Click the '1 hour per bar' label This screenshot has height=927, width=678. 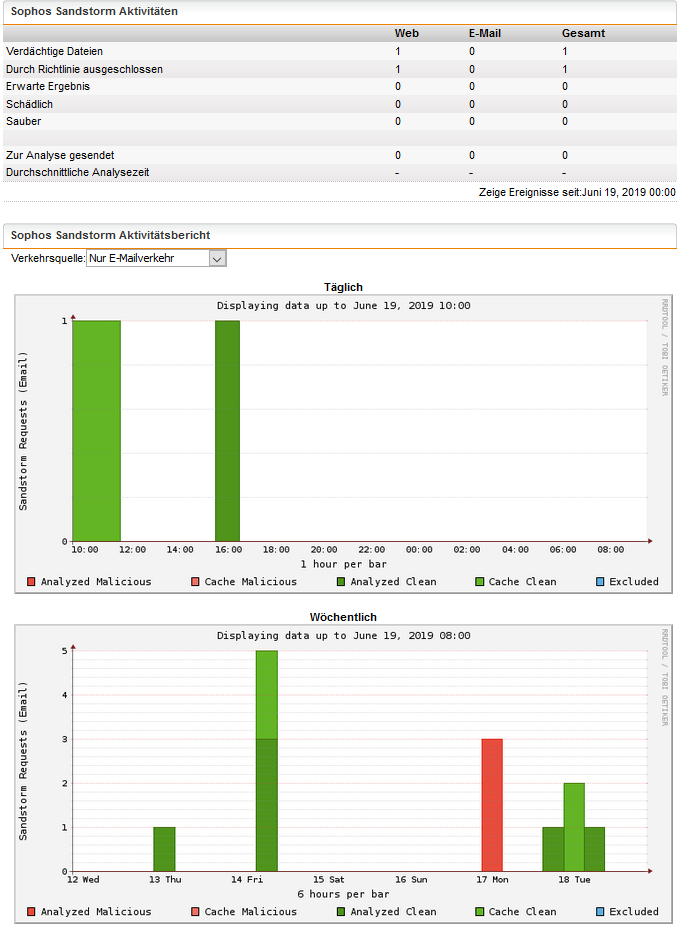click(343, 564)
